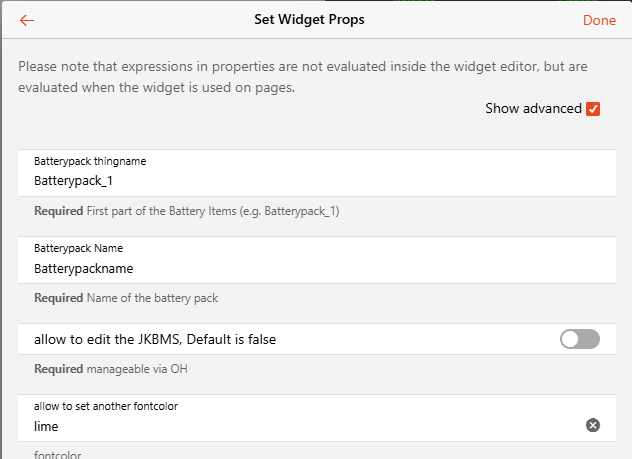The width and height of the screenshot is (632, 459).
Task: Click the Required text under the JKBMS toggle
Action: click(59, 369)
